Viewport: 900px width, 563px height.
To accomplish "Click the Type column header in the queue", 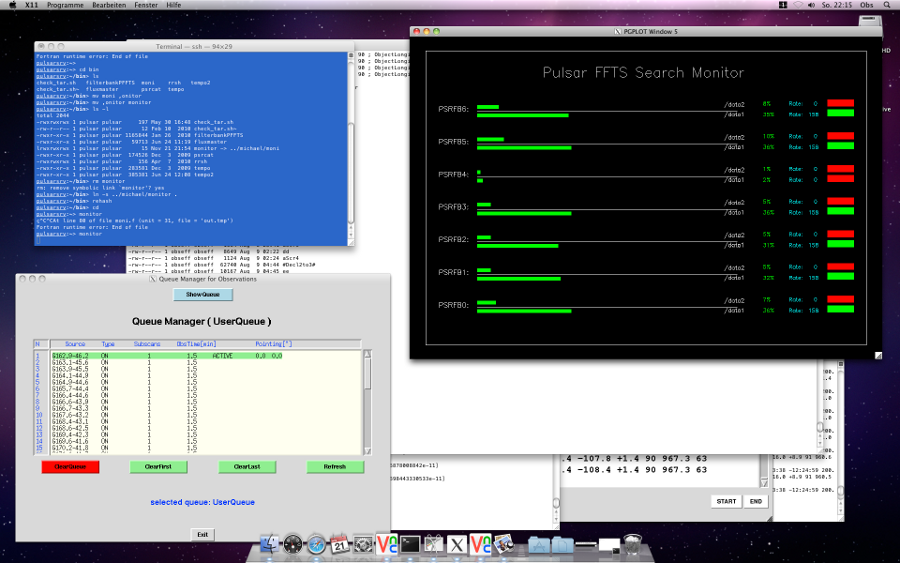I will pyautogui.click(x=108, y=344).
